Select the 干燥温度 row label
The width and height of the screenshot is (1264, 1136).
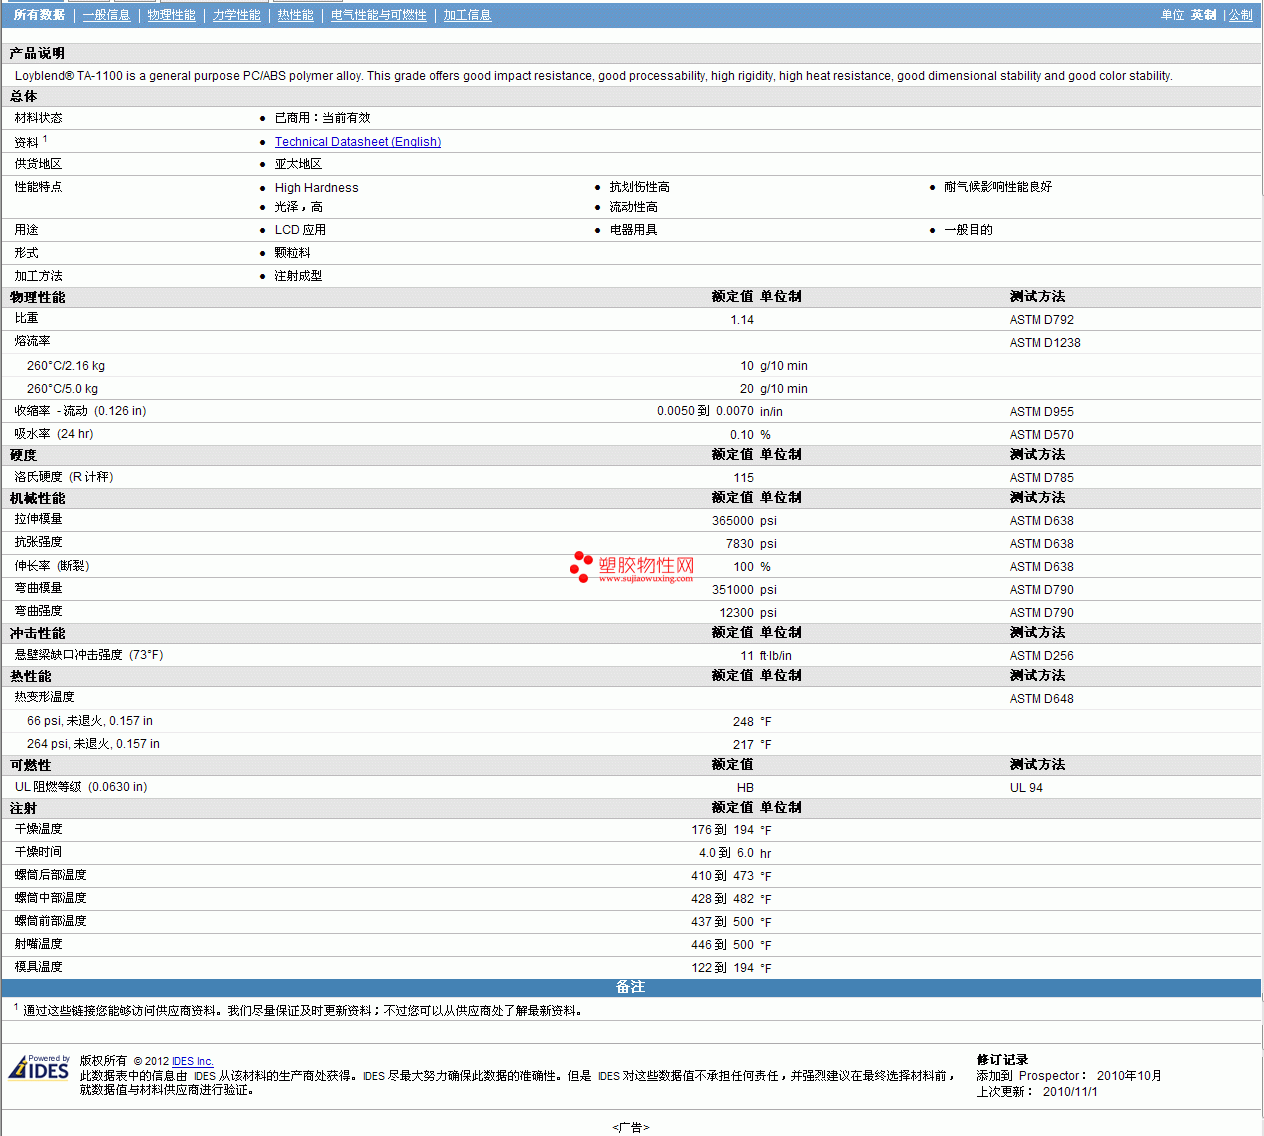(38, 829)
